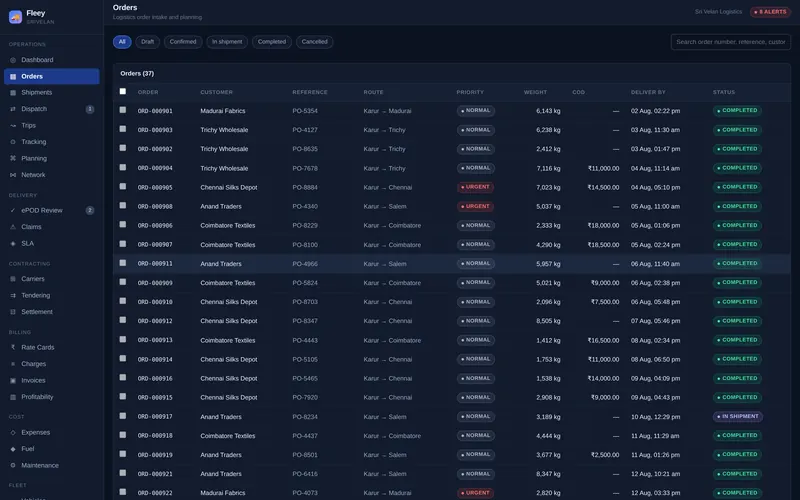Click the Rate Cards rupee icon
Screen dimensions: 800x500
point(13,347)
